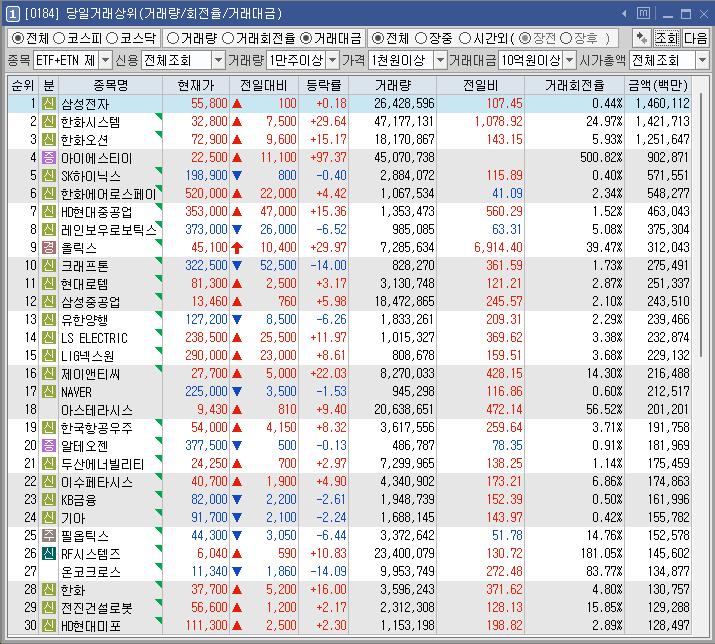This screenshot has width=715, height=644.
Task: Select the 거래회전율 radio button
Action: [228, 38]
